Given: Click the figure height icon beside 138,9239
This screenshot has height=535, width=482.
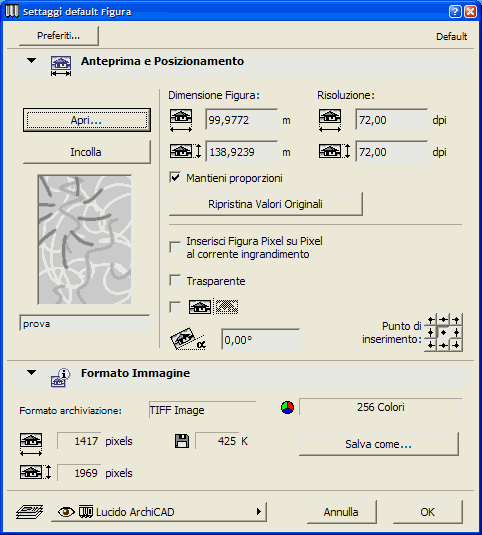Looking at the screenshot, I should point(186,151).
